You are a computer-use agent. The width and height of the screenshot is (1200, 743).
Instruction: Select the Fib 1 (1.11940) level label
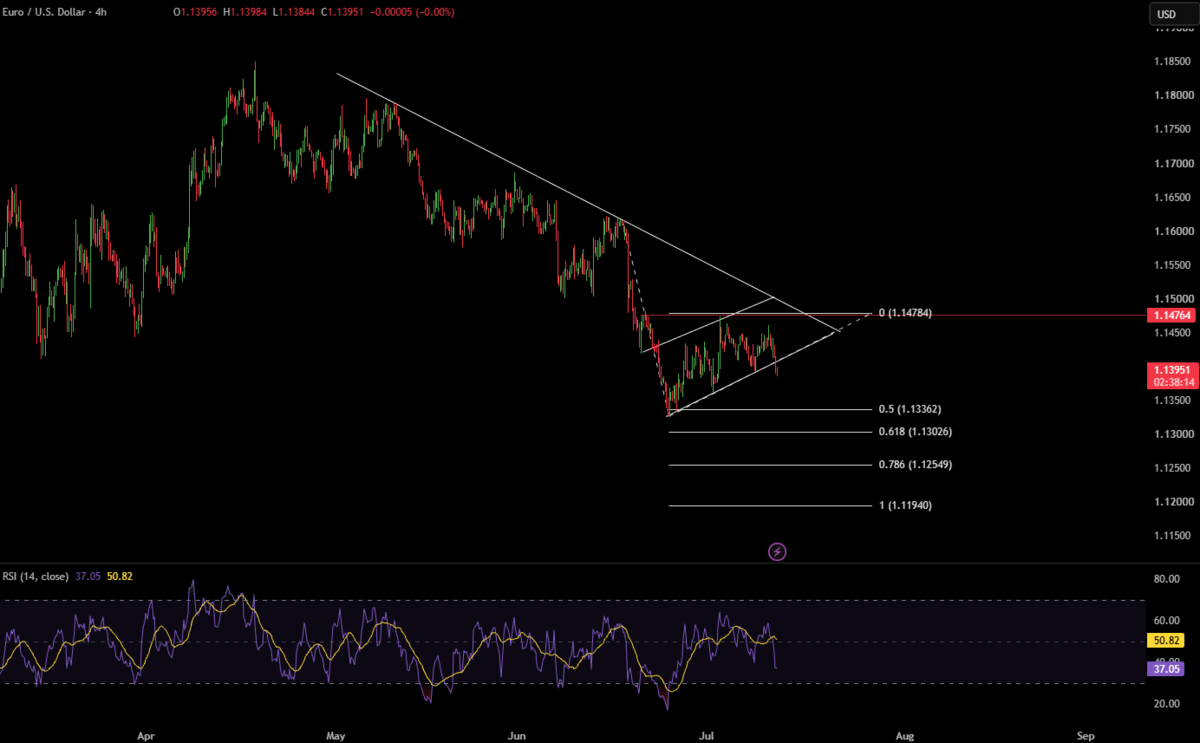905,506
